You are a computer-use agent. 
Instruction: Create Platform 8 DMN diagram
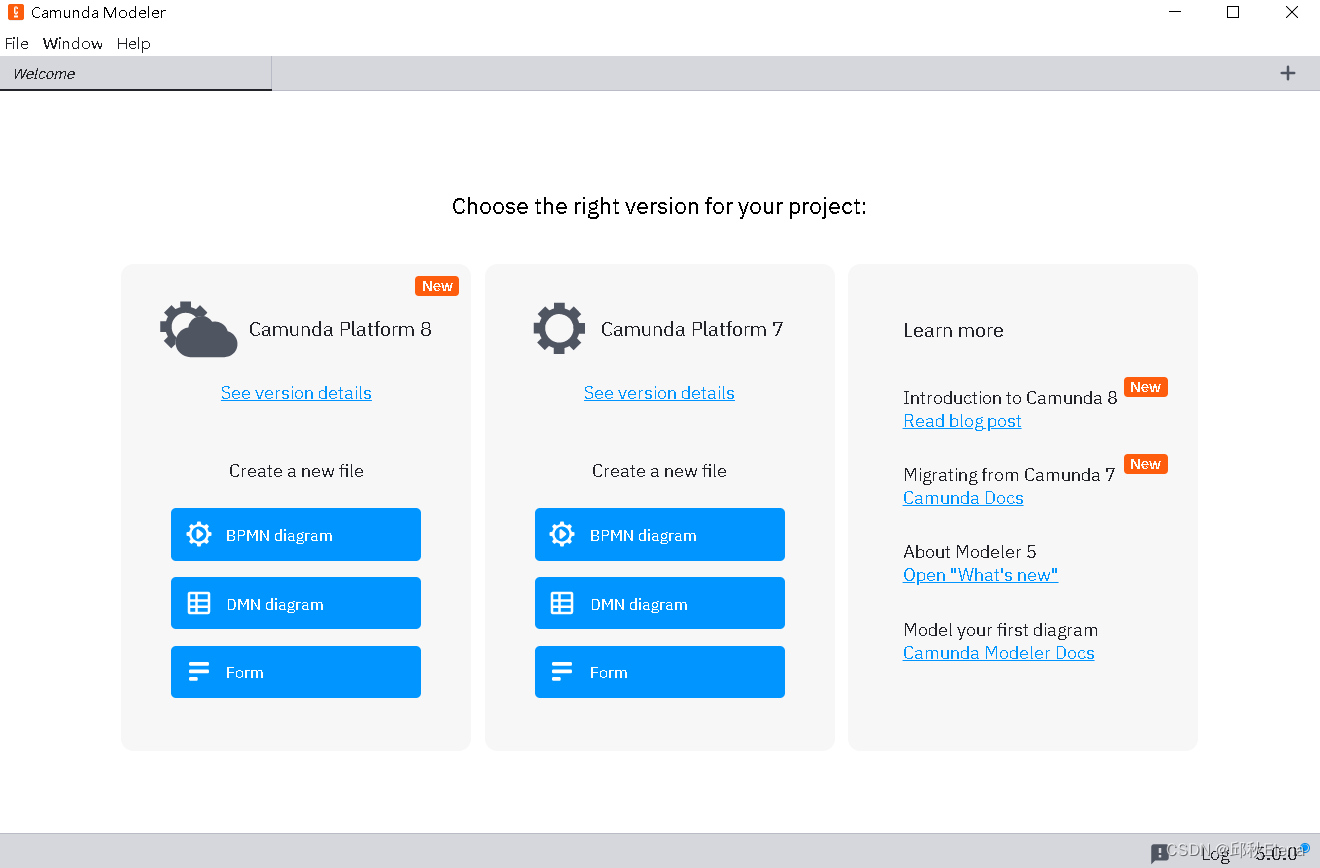(x=296, y=603)
